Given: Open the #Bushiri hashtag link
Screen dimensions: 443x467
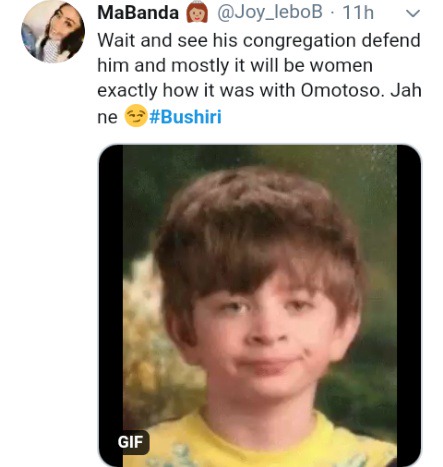Looking at the screenshot, I should point(186,117).
